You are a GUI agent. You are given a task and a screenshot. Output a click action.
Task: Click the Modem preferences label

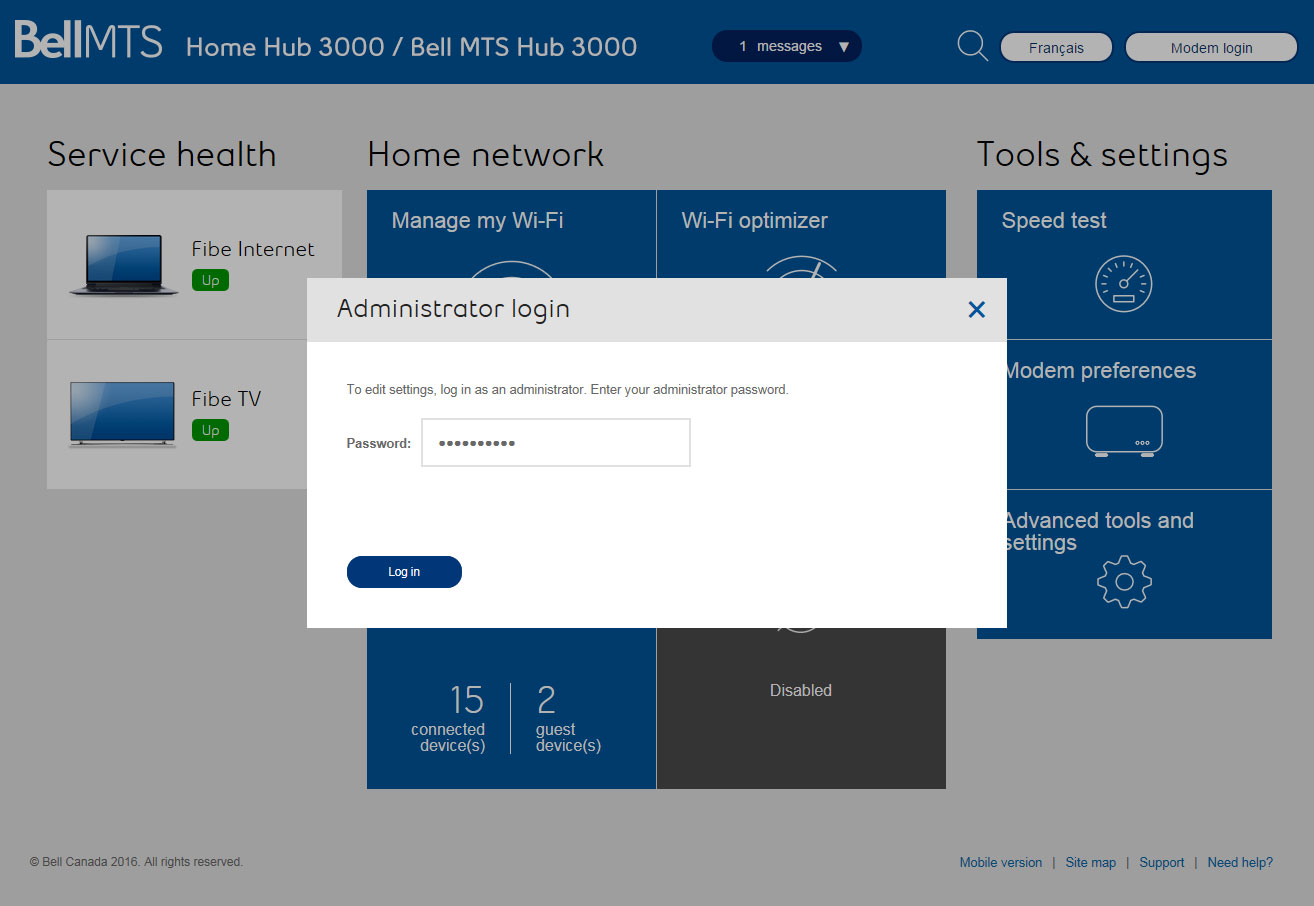1100,371
